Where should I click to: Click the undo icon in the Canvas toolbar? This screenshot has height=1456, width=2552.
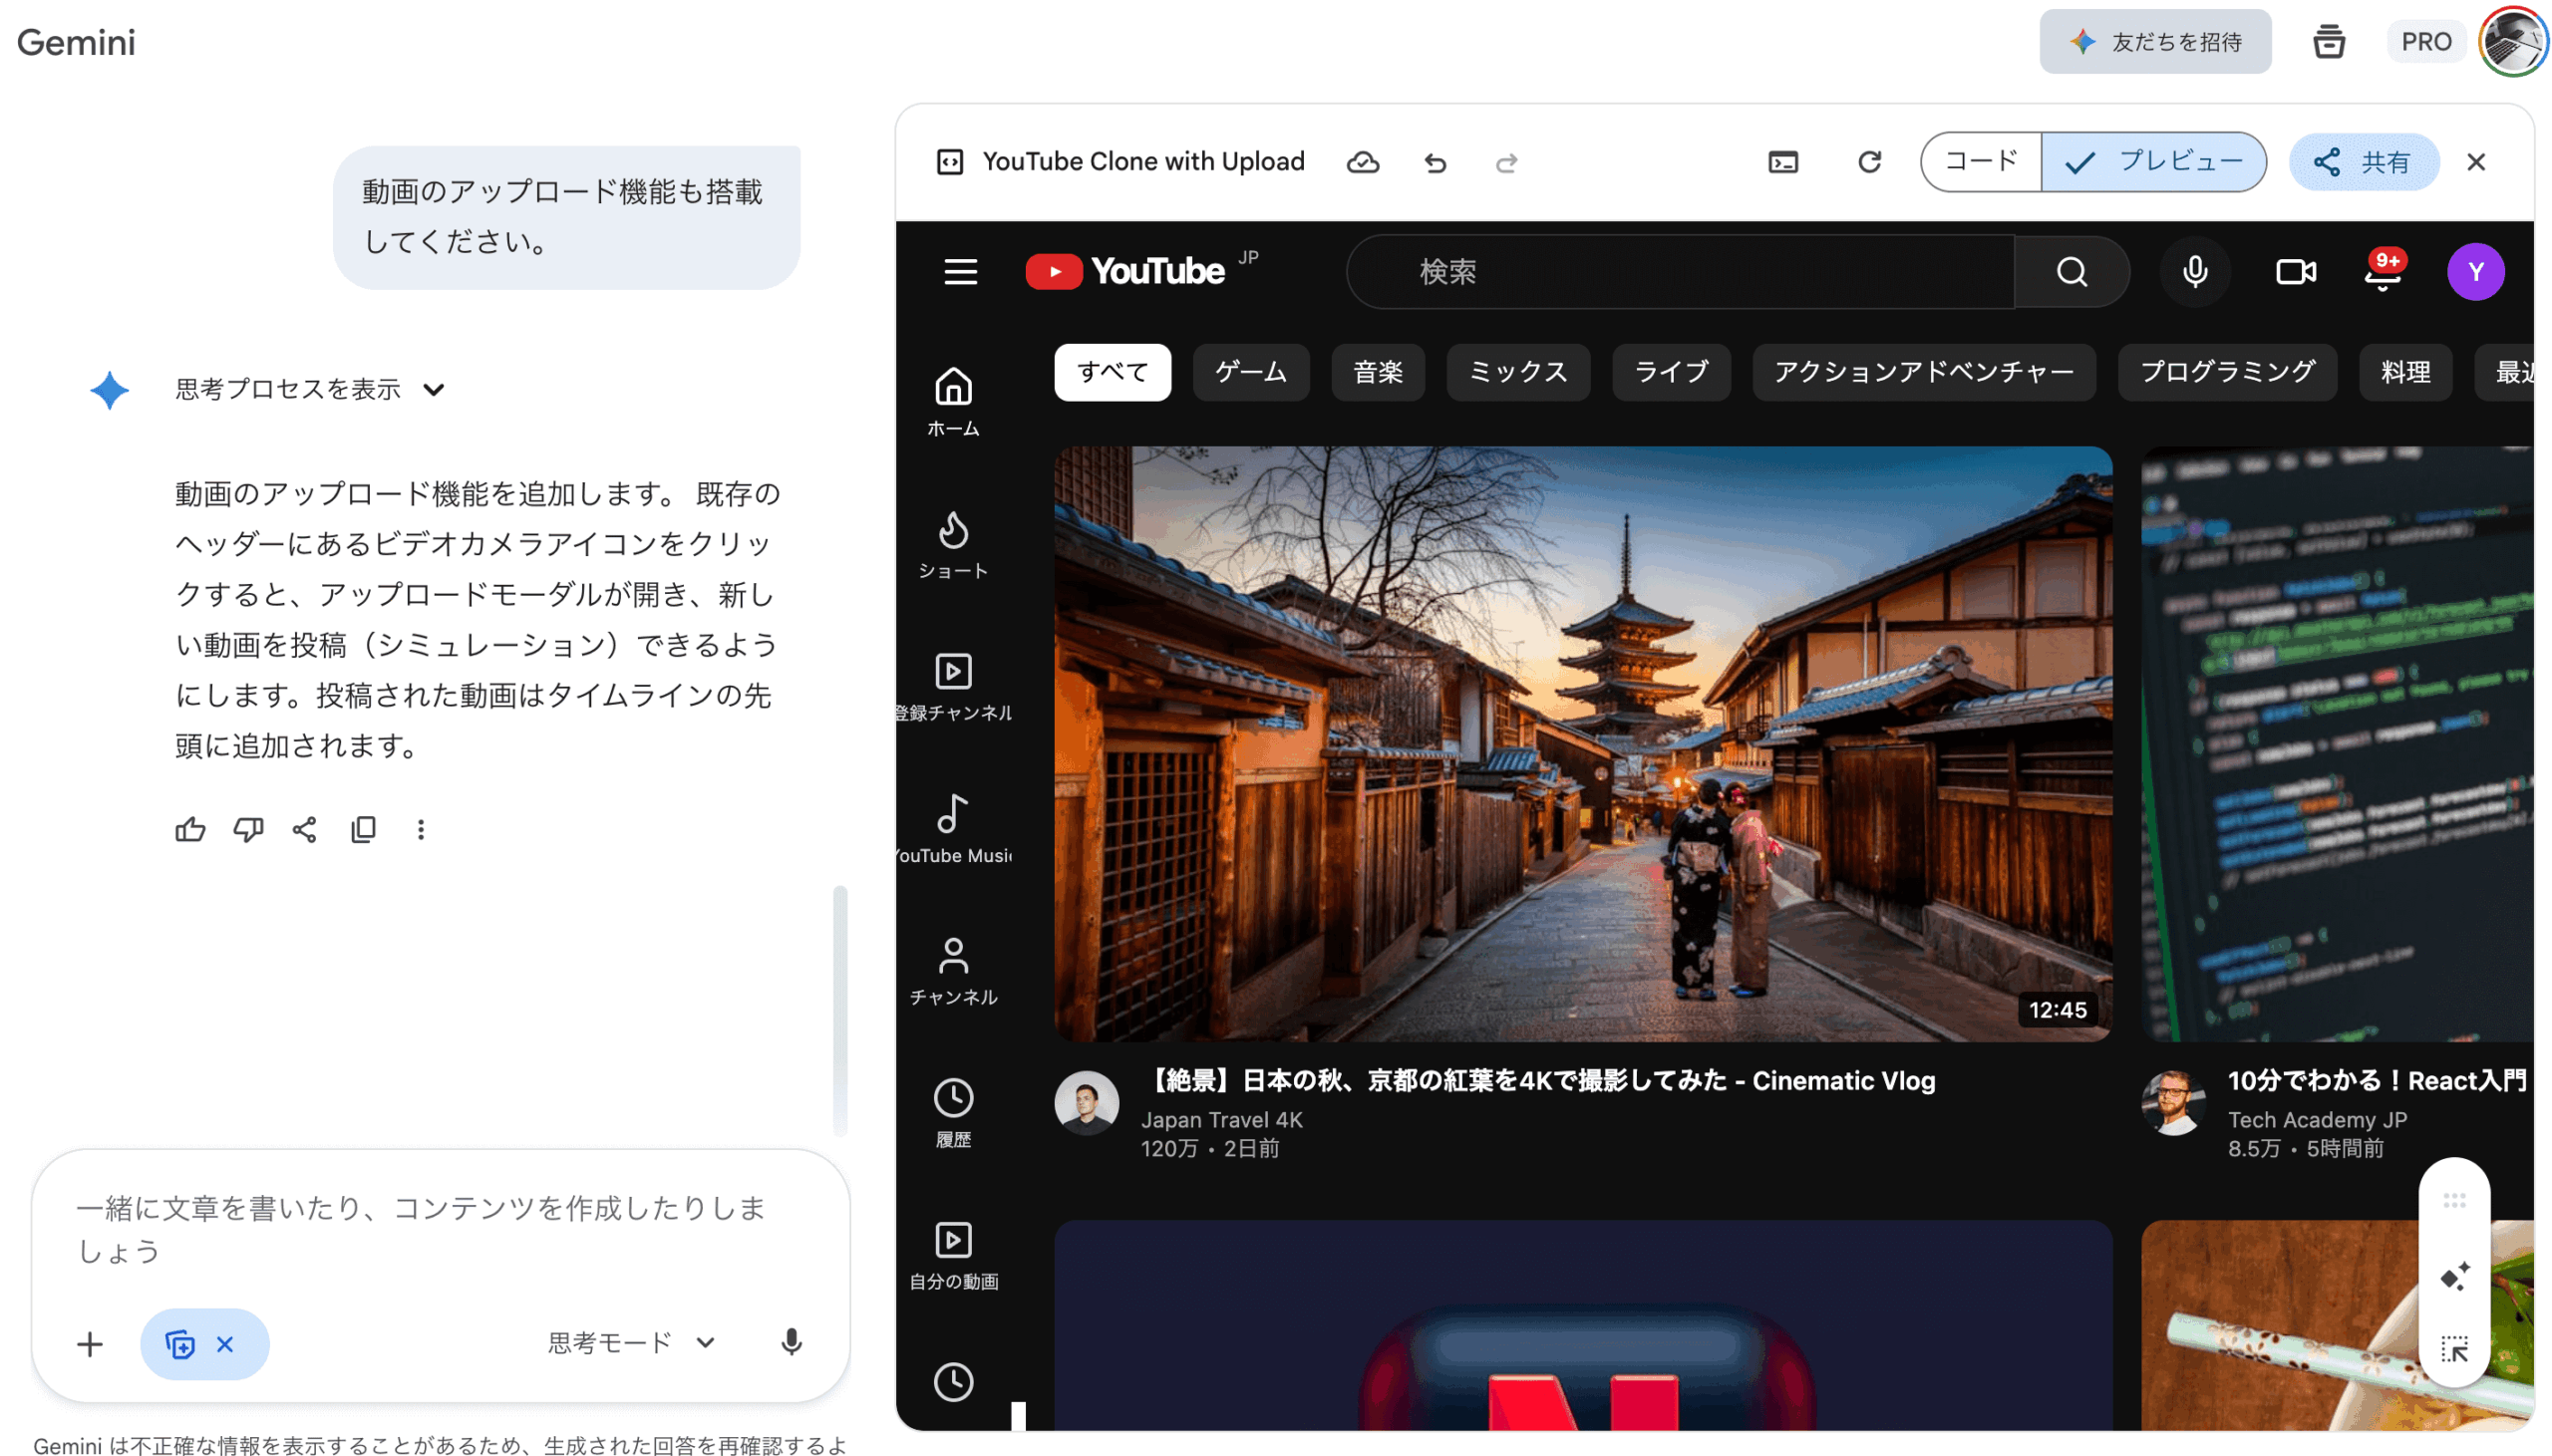(1436, 162)
